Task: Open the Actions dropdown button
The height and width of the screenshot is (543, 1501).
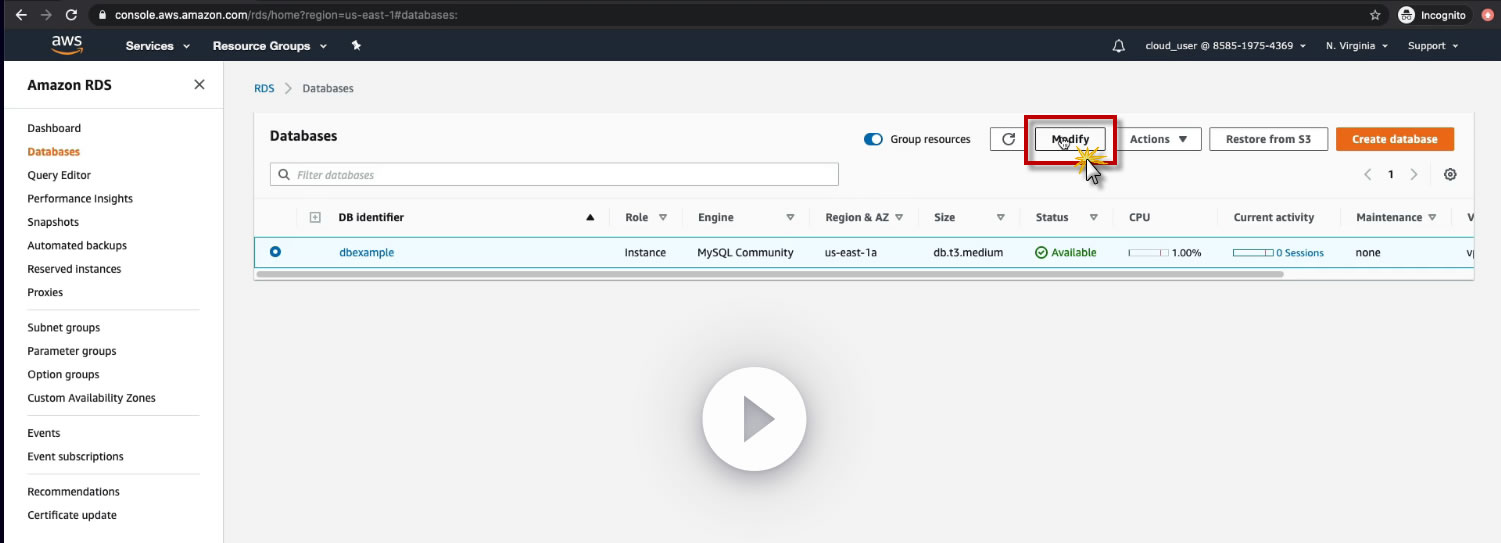Action: tap(1159, 139)
